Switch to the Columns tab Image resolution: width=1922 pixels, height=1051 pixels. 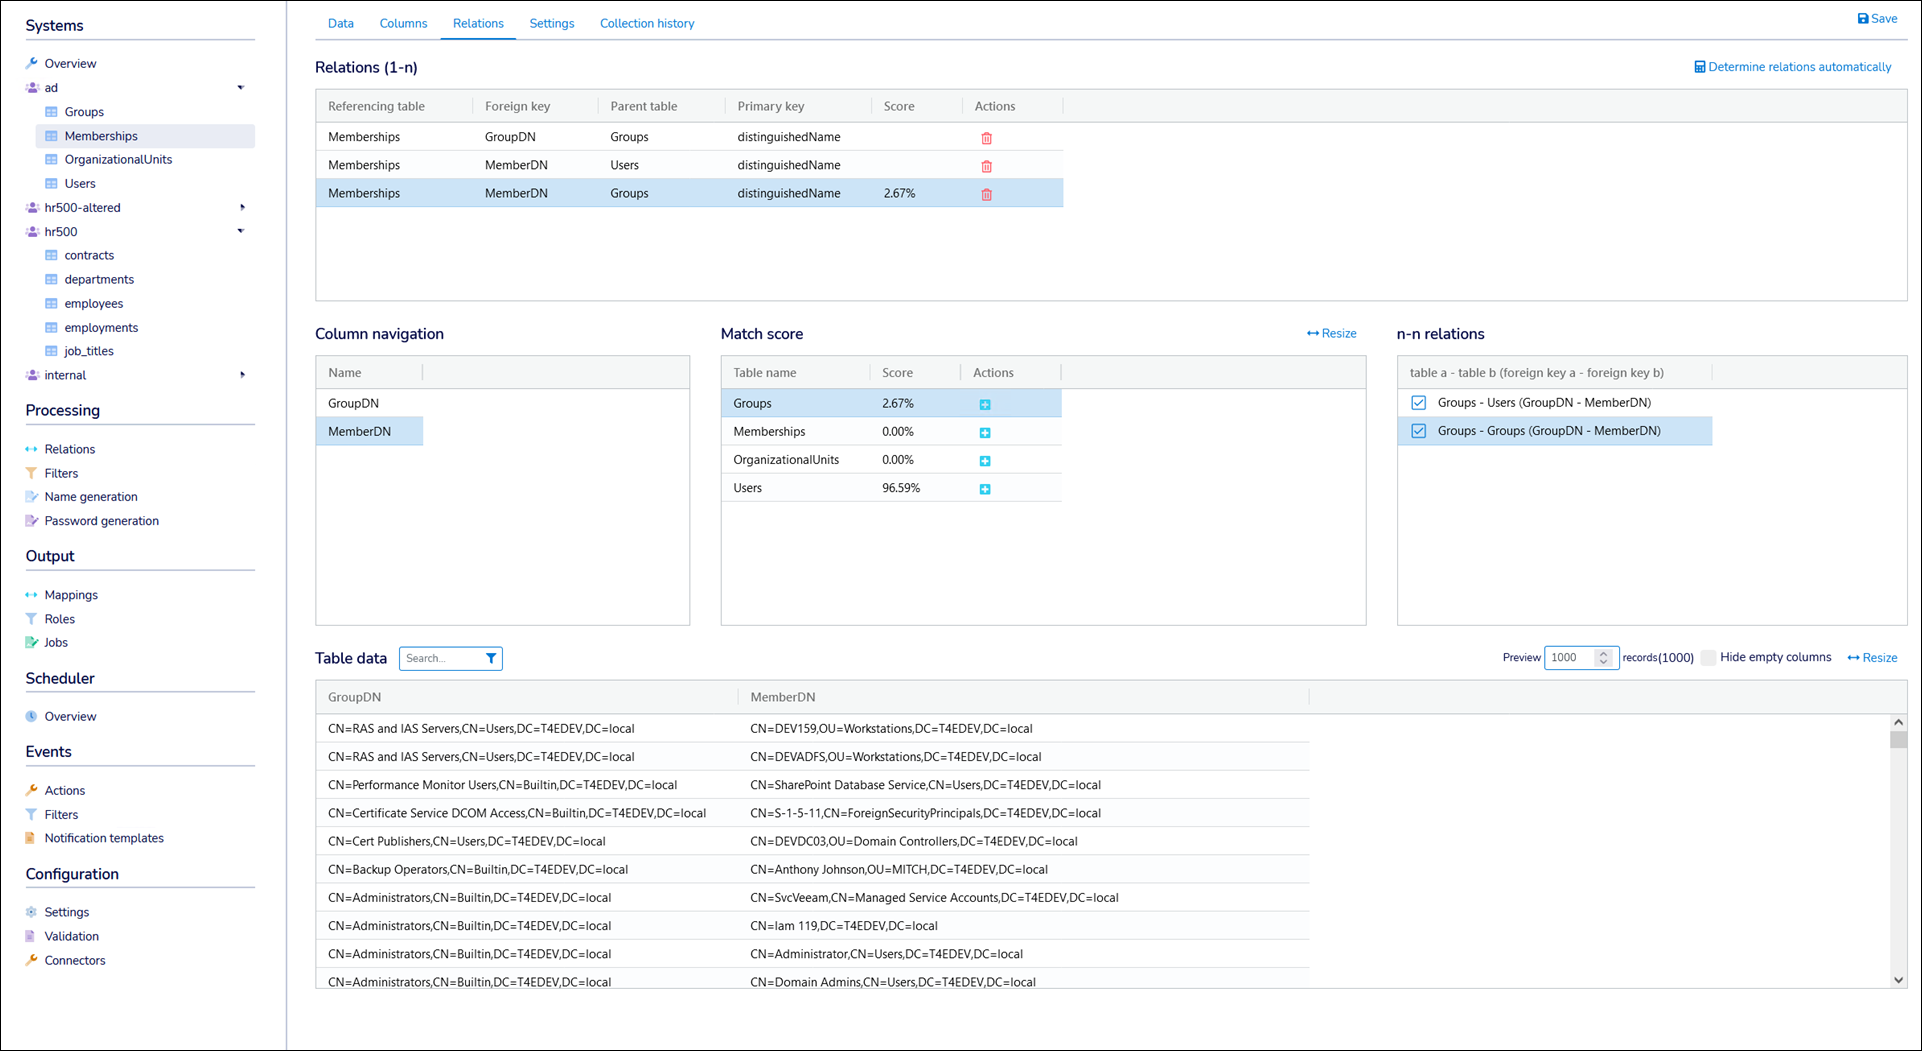[x=403, y=23]
